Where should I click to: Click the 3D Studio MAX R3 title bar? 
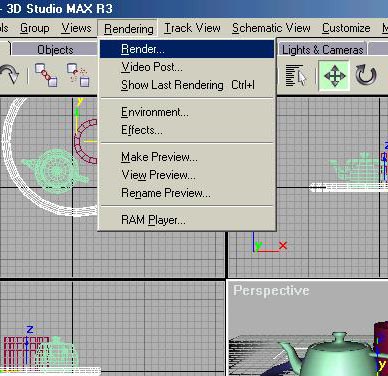pos(193,9)
